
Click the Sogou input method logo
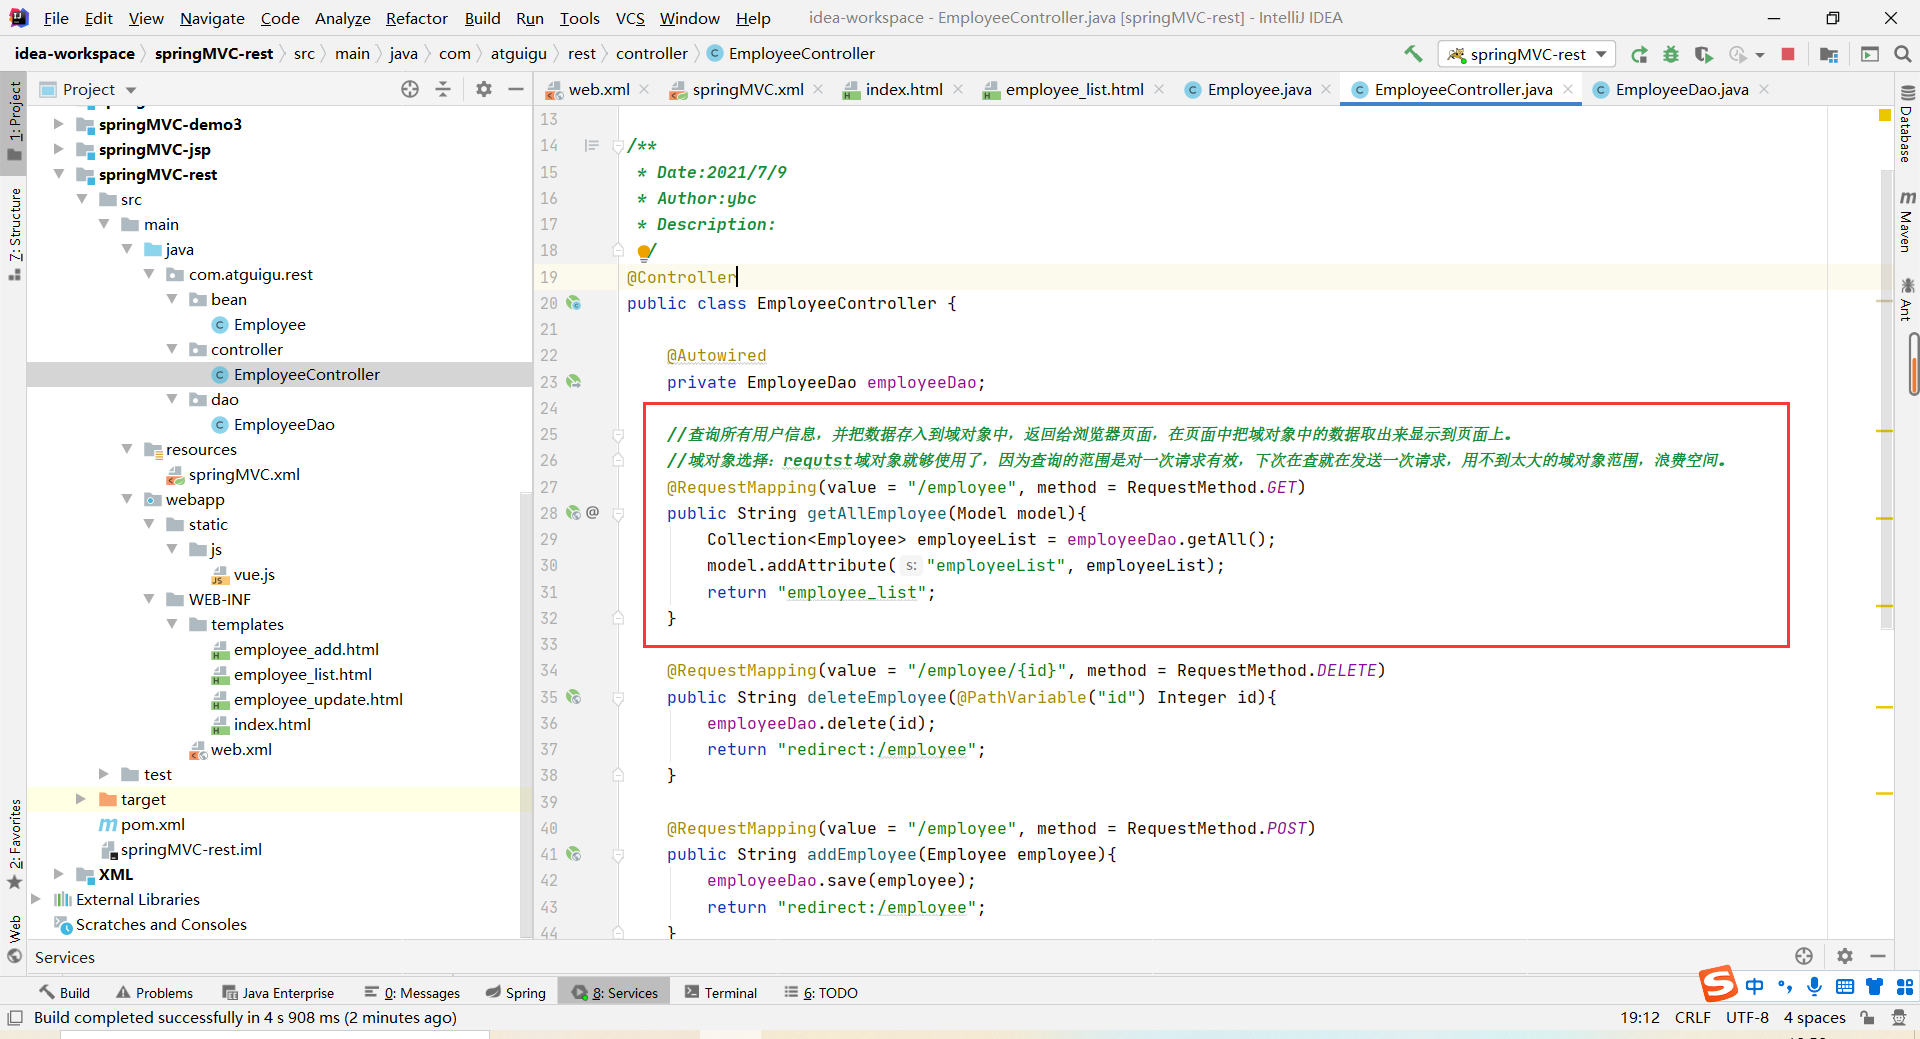pos(1718,985)
